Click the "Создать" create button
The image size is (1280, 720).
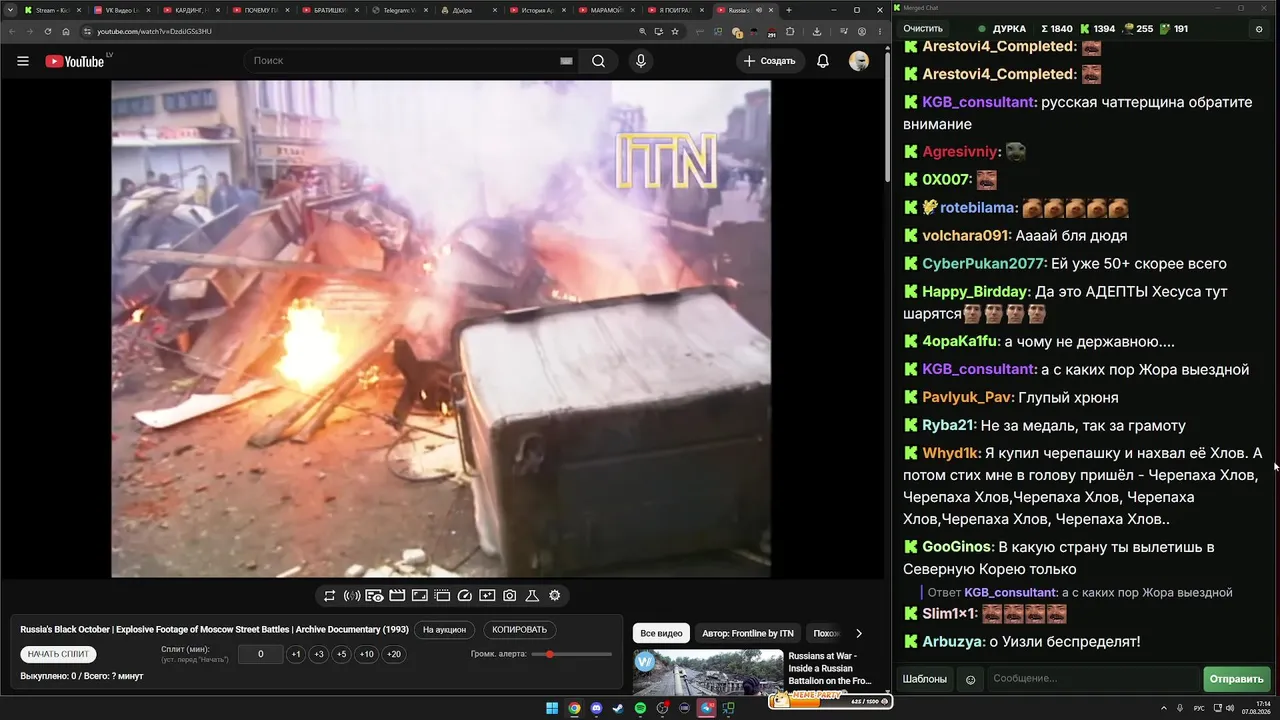769,61
